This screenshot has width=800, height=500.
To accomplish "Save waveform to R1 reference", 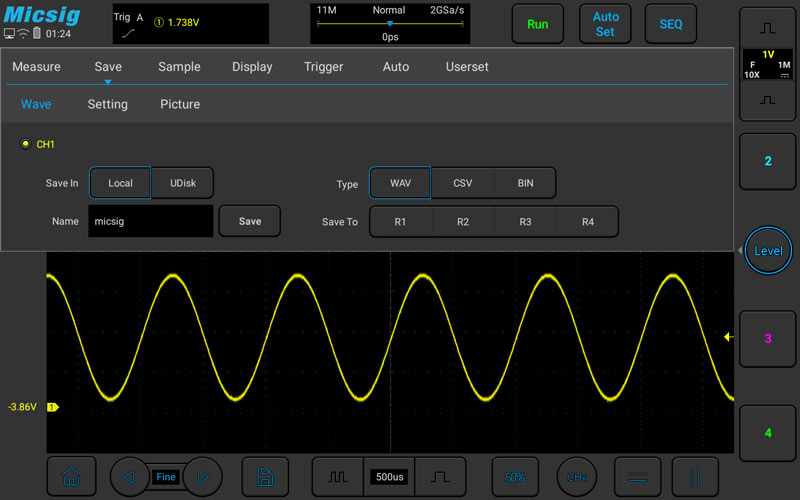I will [x=401, y=221].
